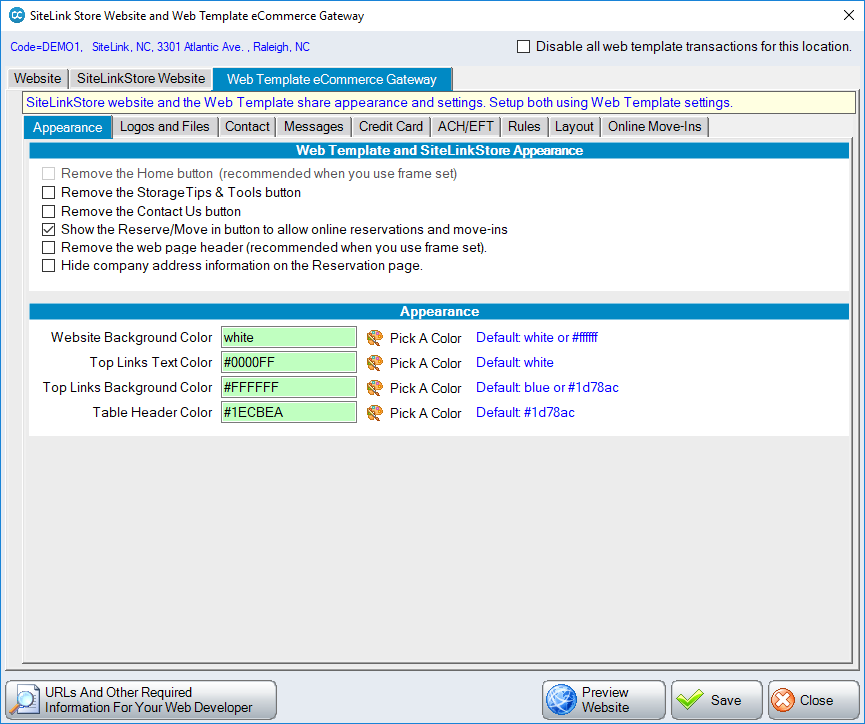The image size is (865, 724).
Task: Click 'Default: white or #ffffff' text
Action: 537,337
